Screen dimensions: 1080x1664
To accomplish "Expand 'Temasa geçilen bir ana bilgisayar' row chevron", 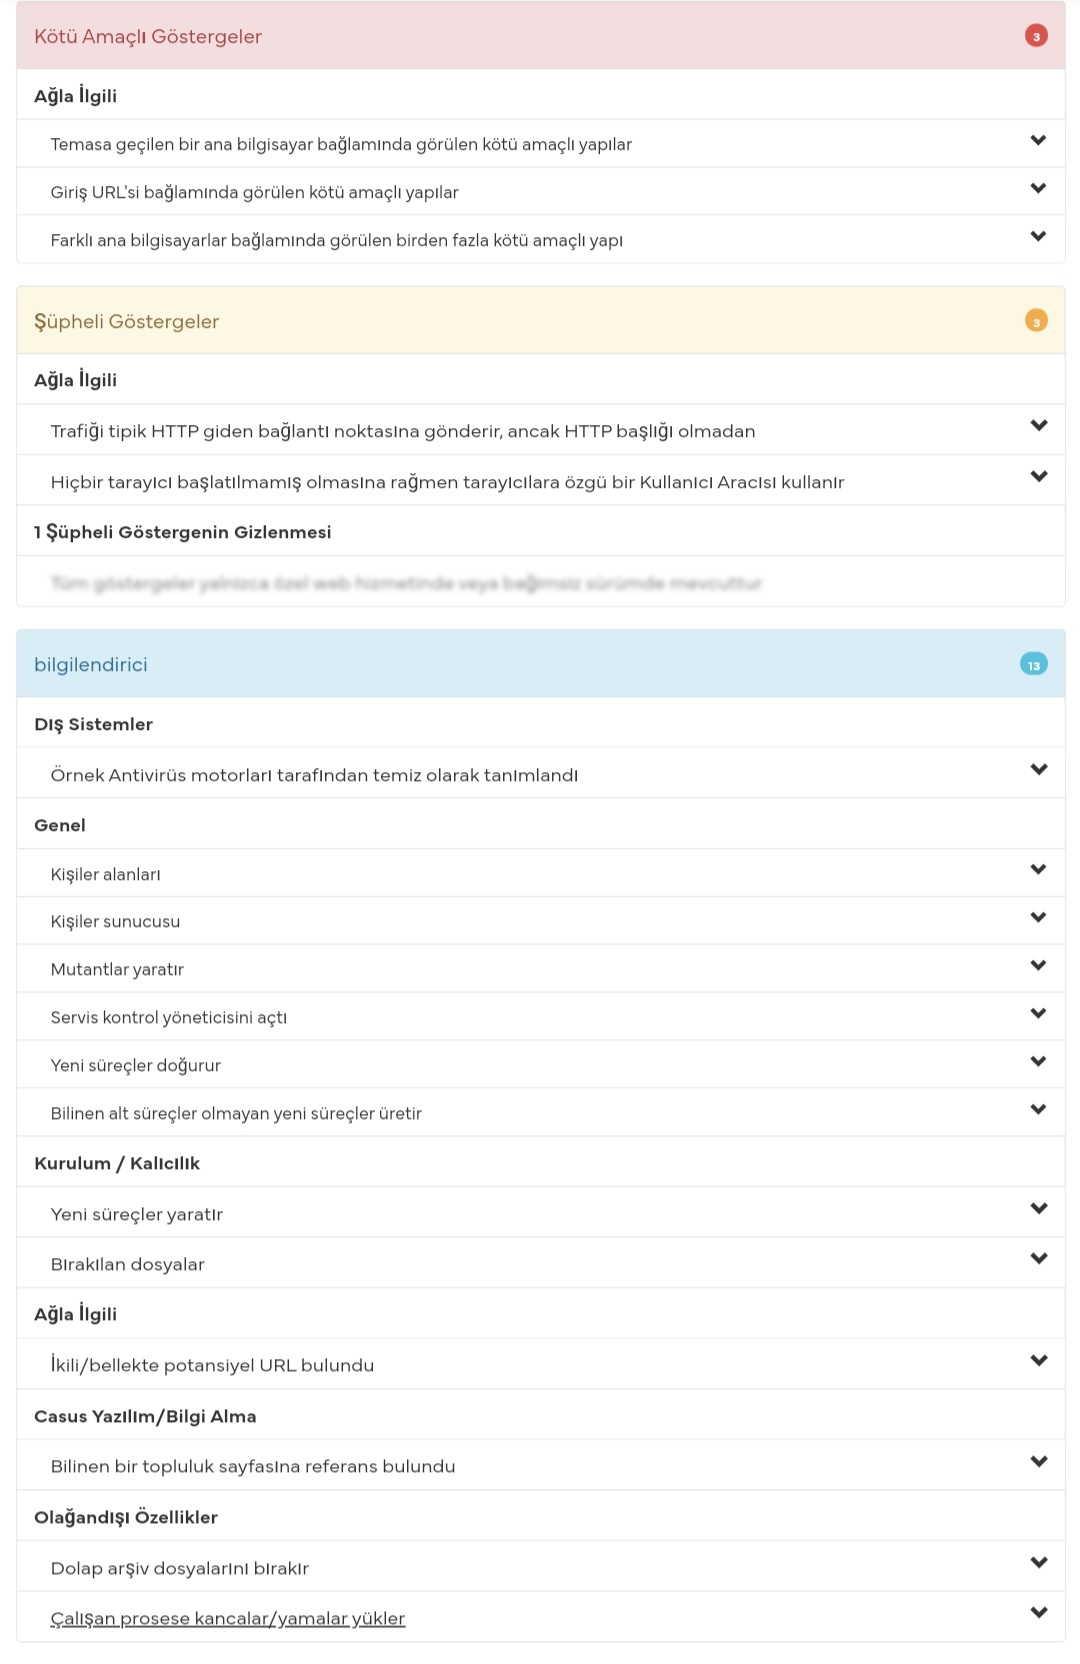I will coord(1038,141).
